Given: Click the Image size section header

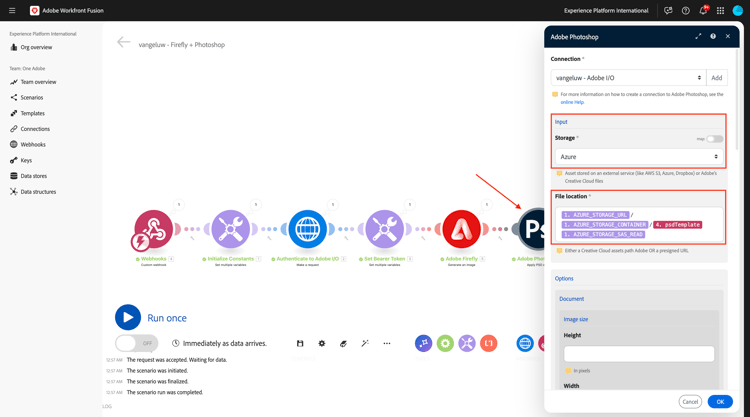Looking at the screenshot, I should click(575, 319).
